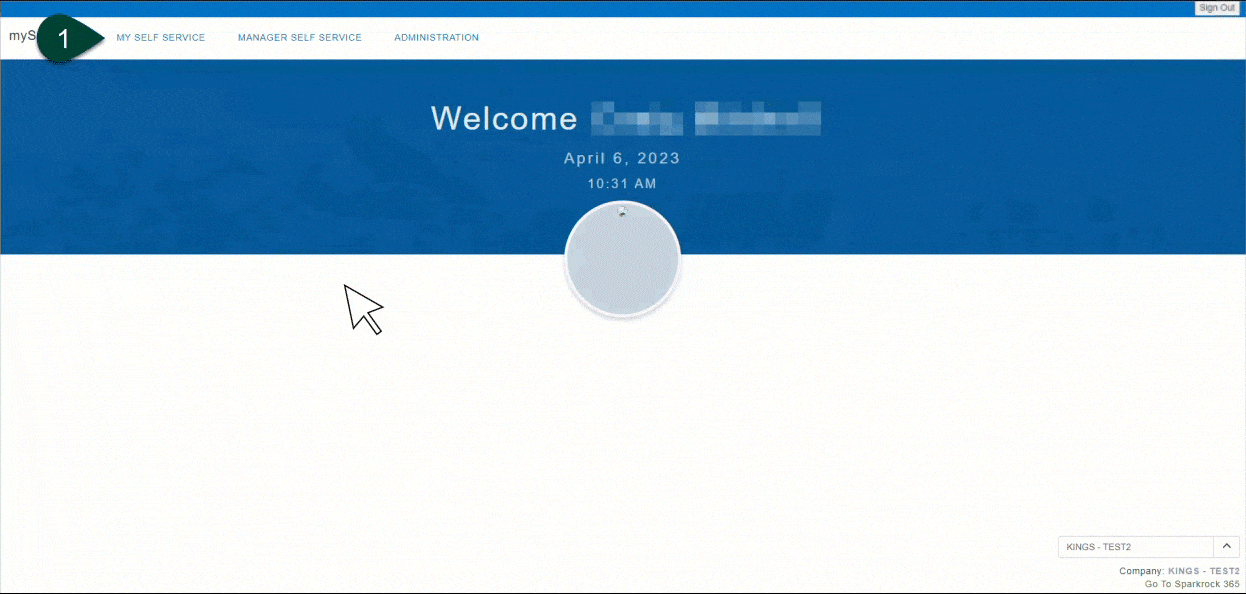The image size is (1246, 594).
Task: Follow the Go To Sparkrock 365 link
Action: tap(1192, 584)
